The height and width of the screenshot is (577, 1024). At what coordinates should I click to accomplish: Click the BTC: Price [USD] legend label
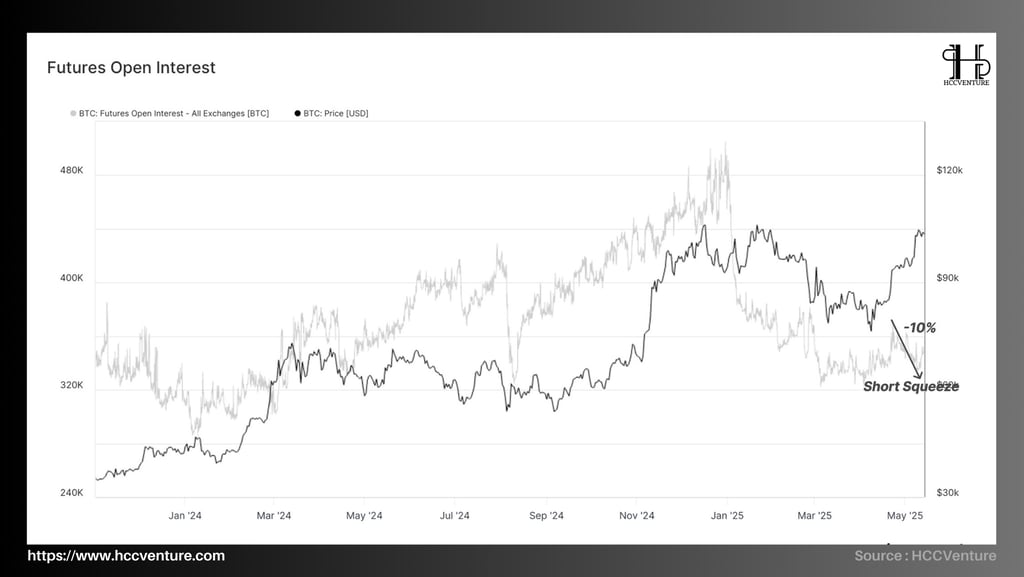tap(336, 114)
